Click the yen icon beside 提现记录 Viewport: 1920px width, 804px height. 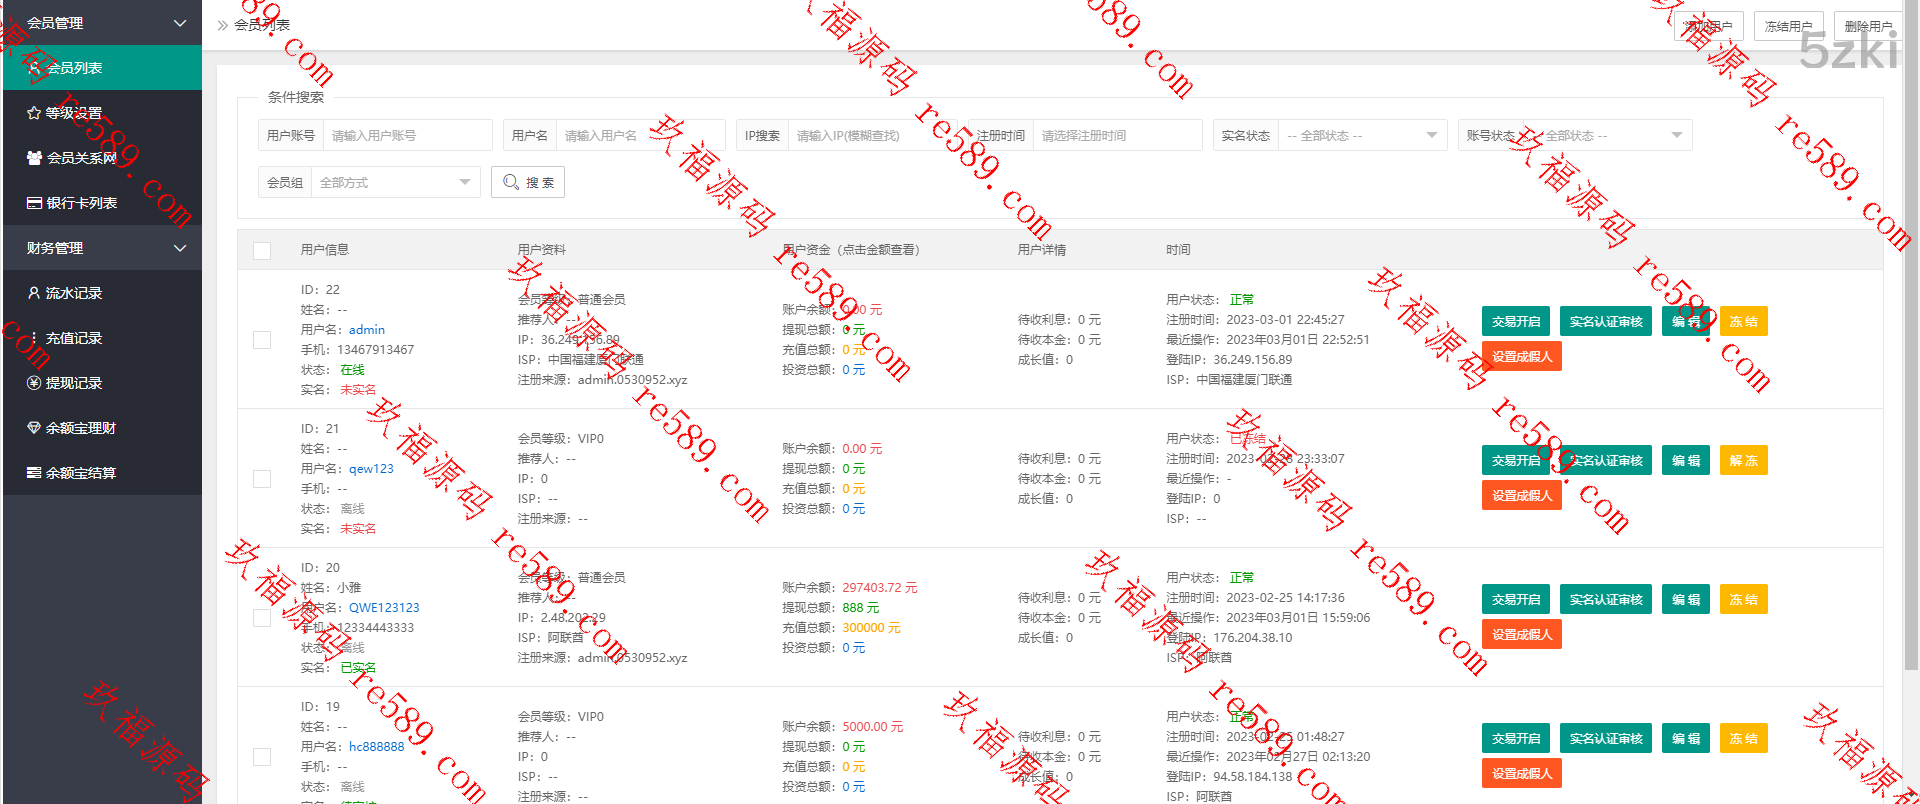[x=34, y=383]
